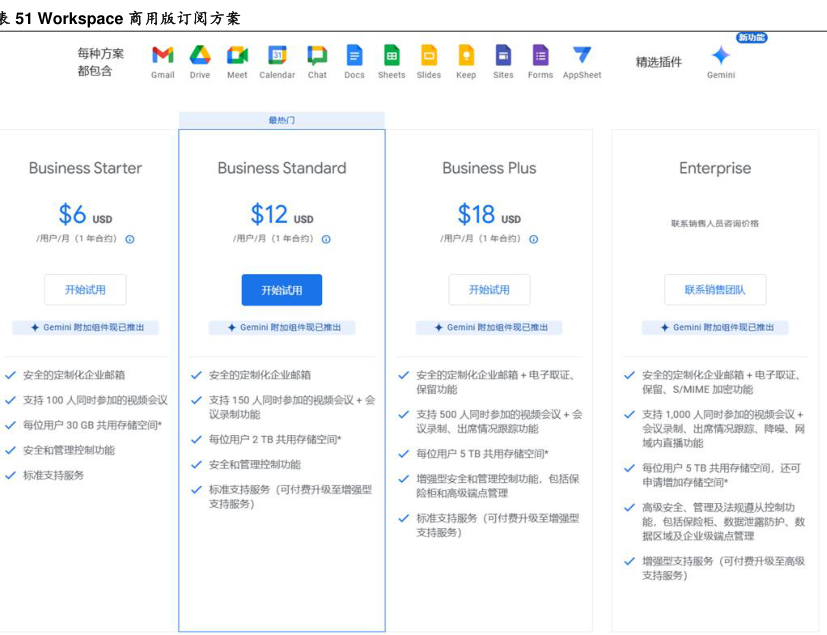Image resolution: width=827 pixels, height=635 pixels.
Task: Open Gemini add-on banner under Business Standard
Action: (282, 328)
